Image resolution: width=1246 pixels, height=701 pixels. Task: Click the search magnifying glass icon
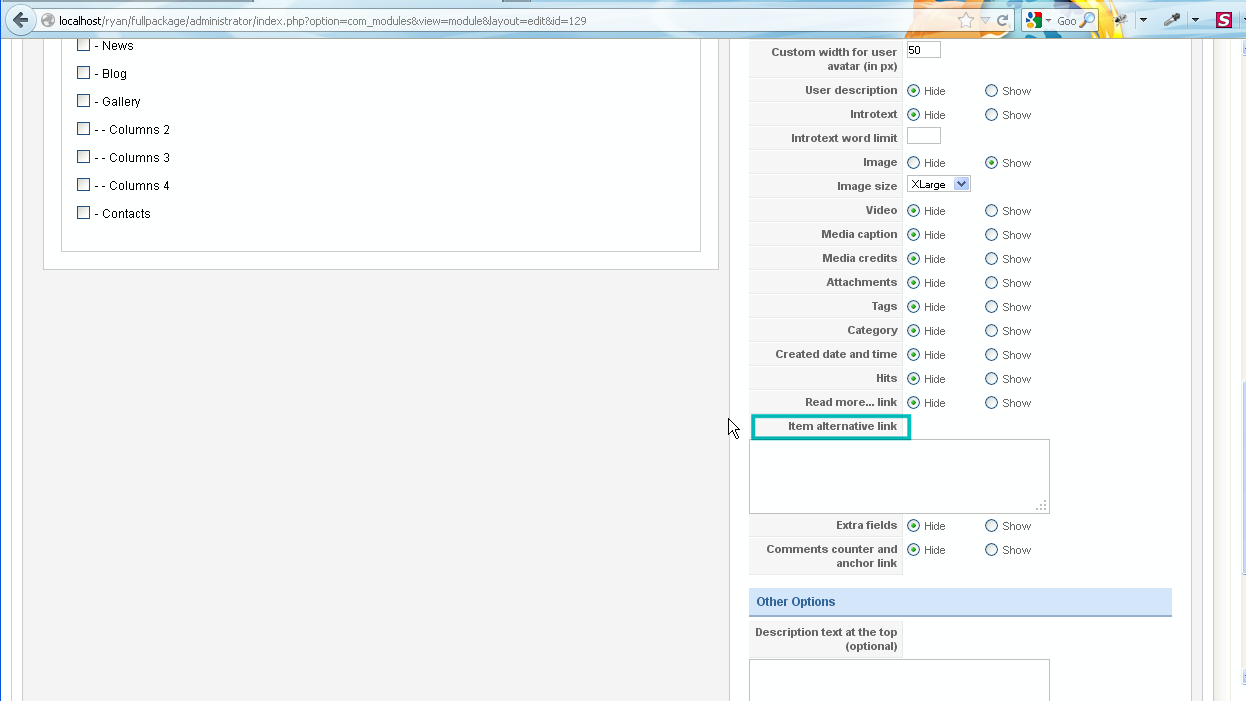click(x=1088, y=20)
